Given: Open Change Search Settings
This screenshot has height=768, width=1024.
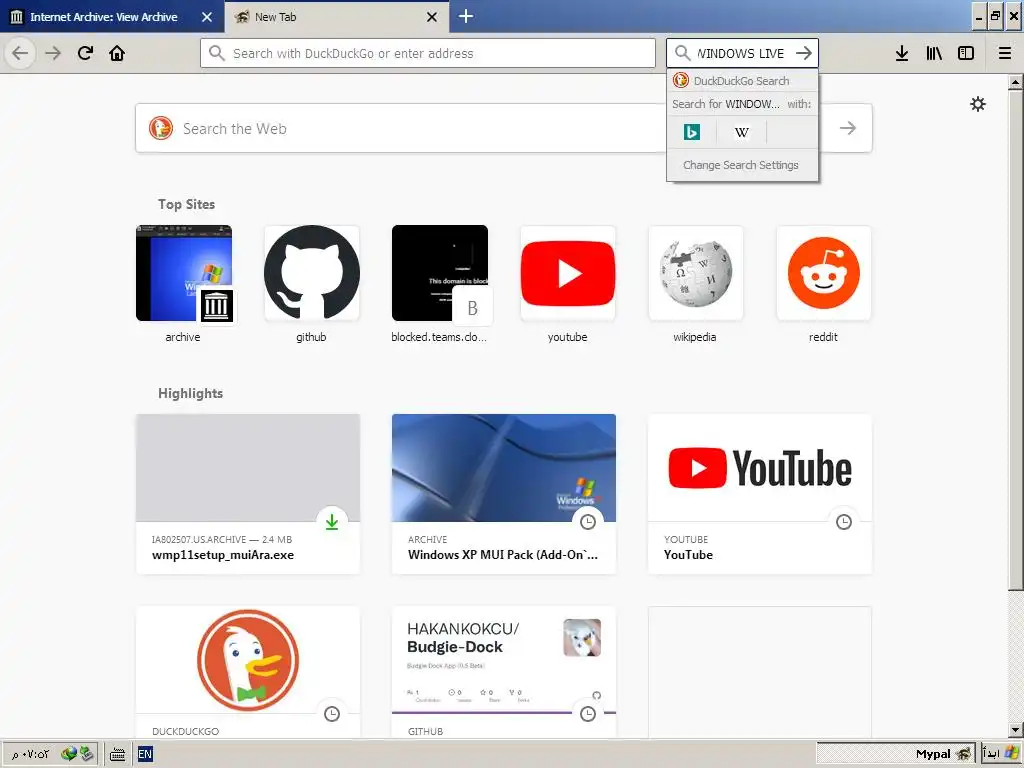Looking at the screenshot, I should [741, 165].
